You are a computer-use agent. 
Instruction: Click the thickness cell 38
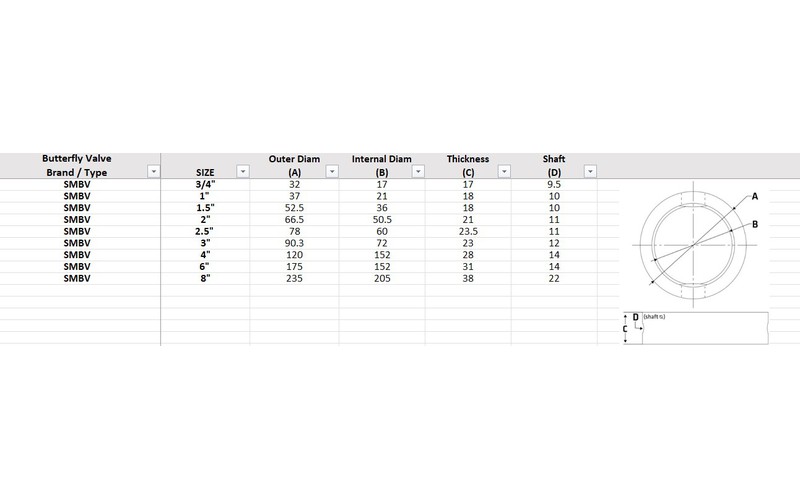[468, 280]
